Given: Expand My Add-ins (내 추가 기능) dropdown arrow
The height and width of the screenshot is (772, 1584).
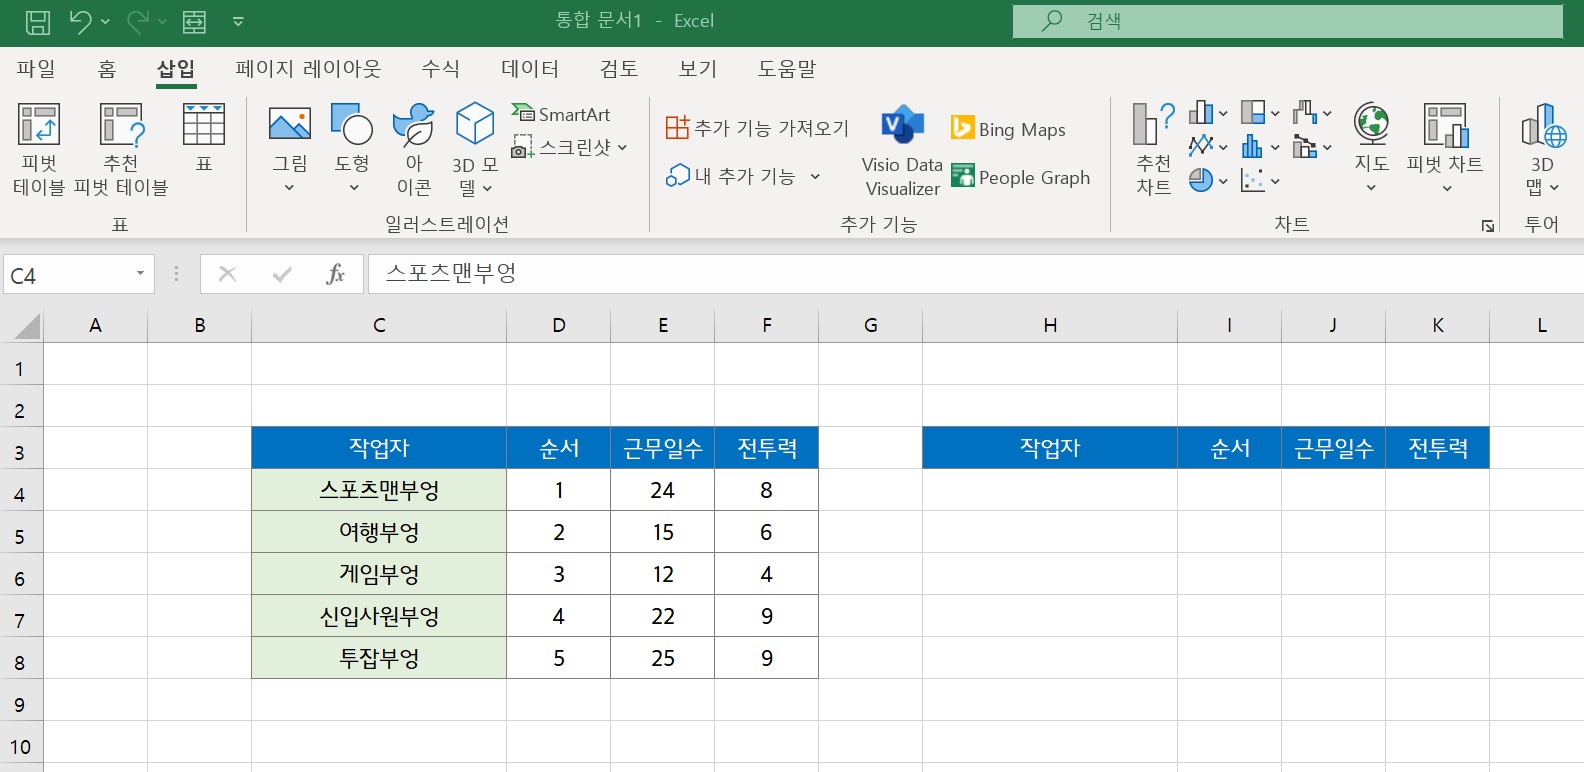Looking at the screenshot, I should point(815,177).
